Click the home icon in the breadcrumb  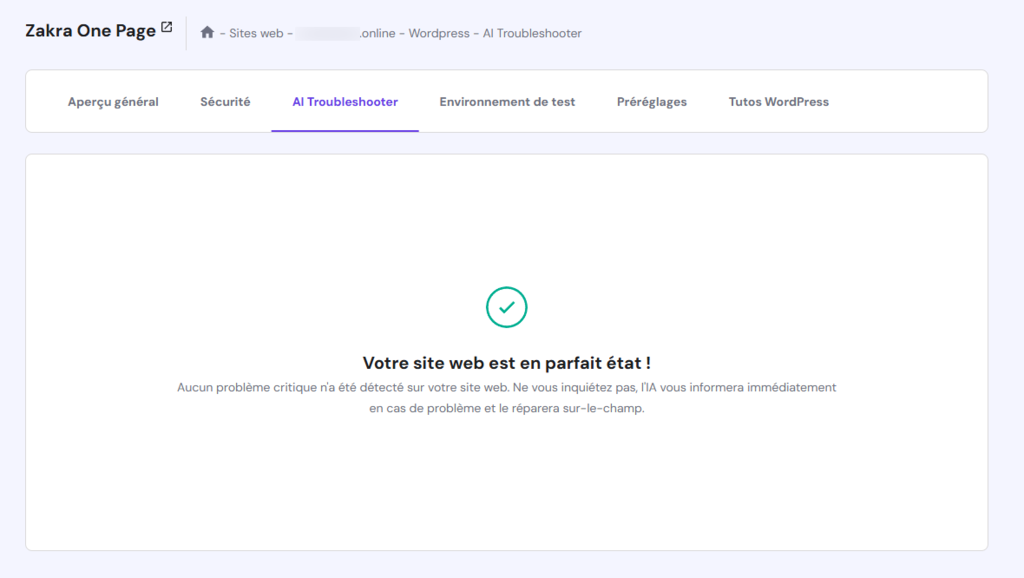(206, 32)
